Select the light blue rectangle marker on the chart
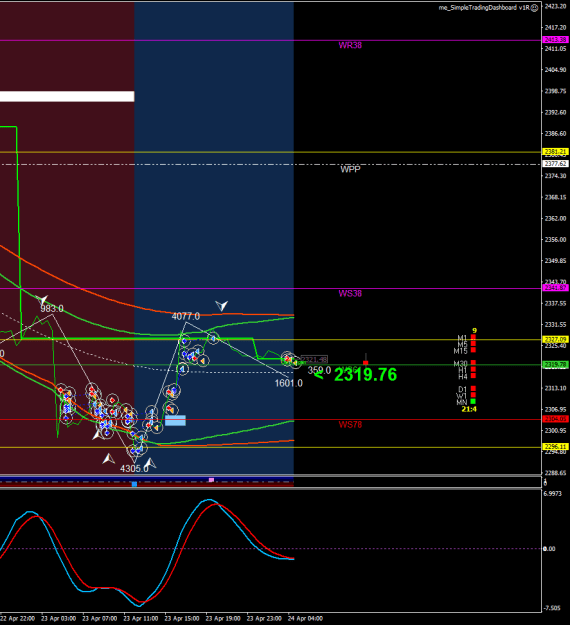This screenshot has width=570, height=625. (175, 421)
